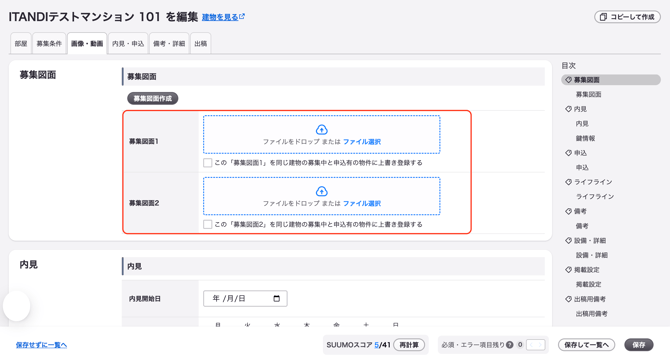
Task: Click the cloud upload icon for 募集図面1
Action: pyautogui.click(x=322, y=129)
